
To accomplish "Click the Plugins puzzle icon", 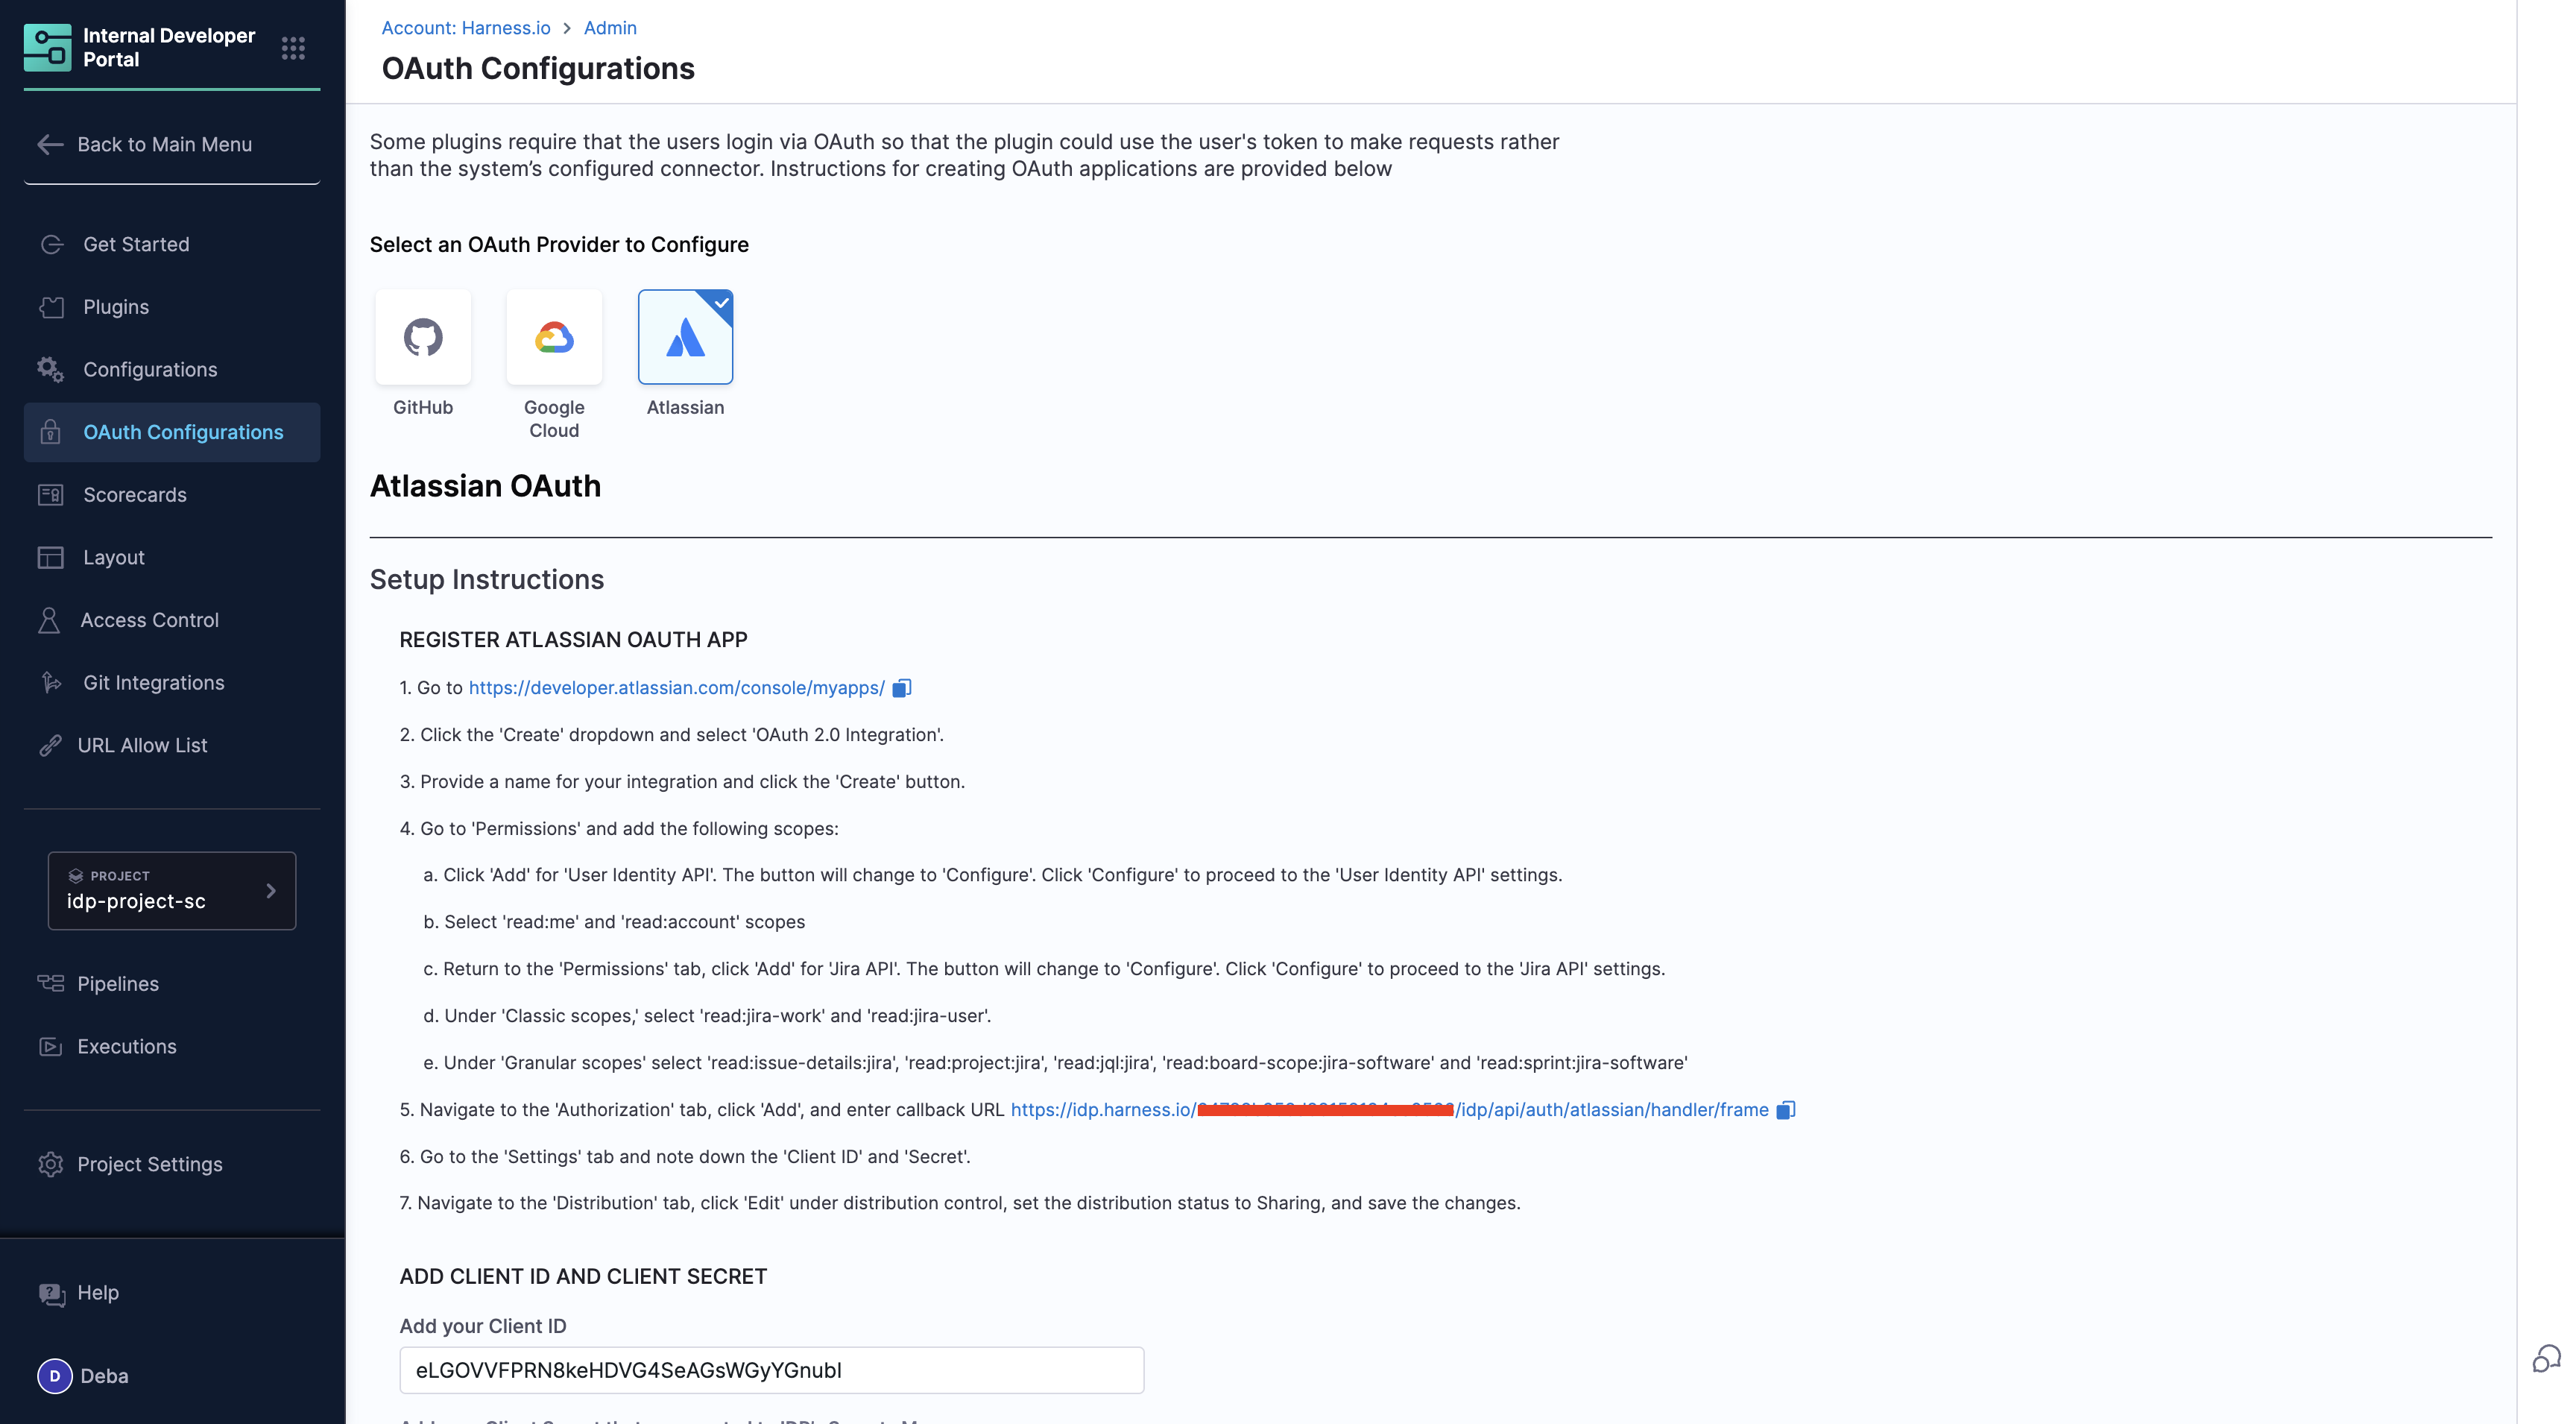I will pos(51,307).
